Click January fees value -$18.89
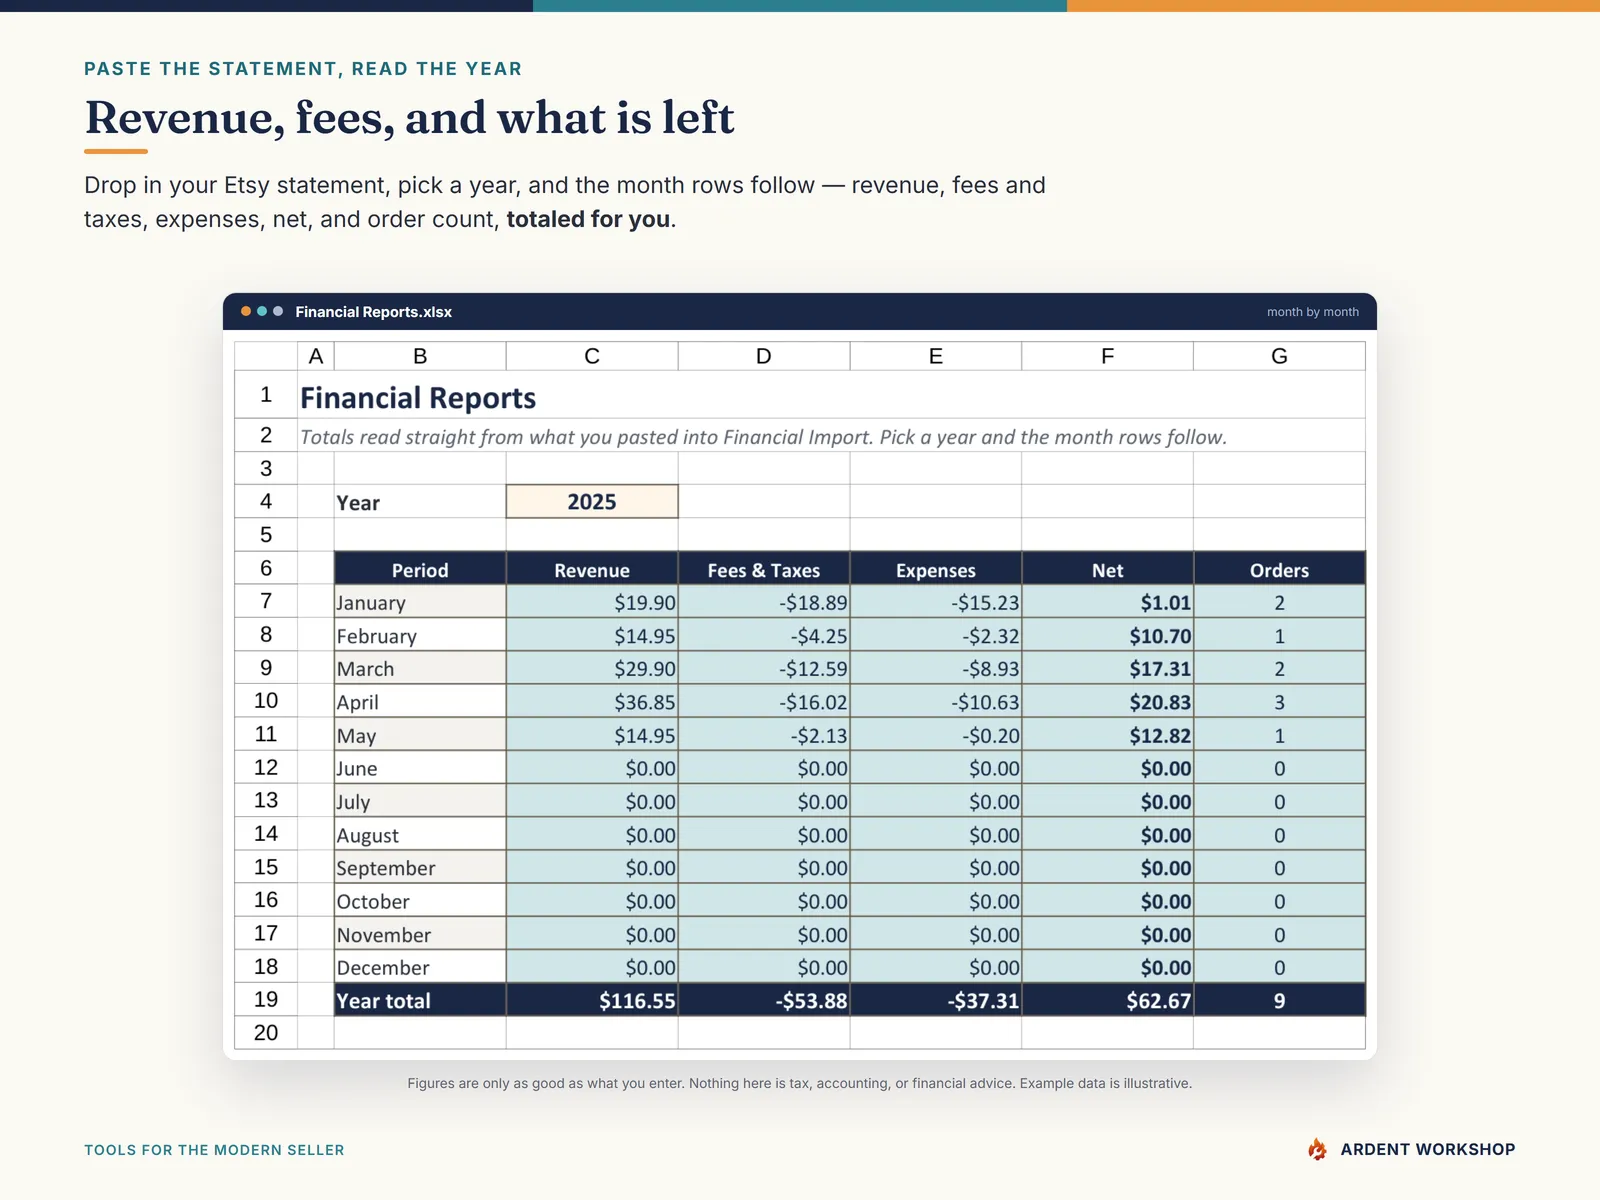Screen dimensions: 1600x1200 [764, 602]
